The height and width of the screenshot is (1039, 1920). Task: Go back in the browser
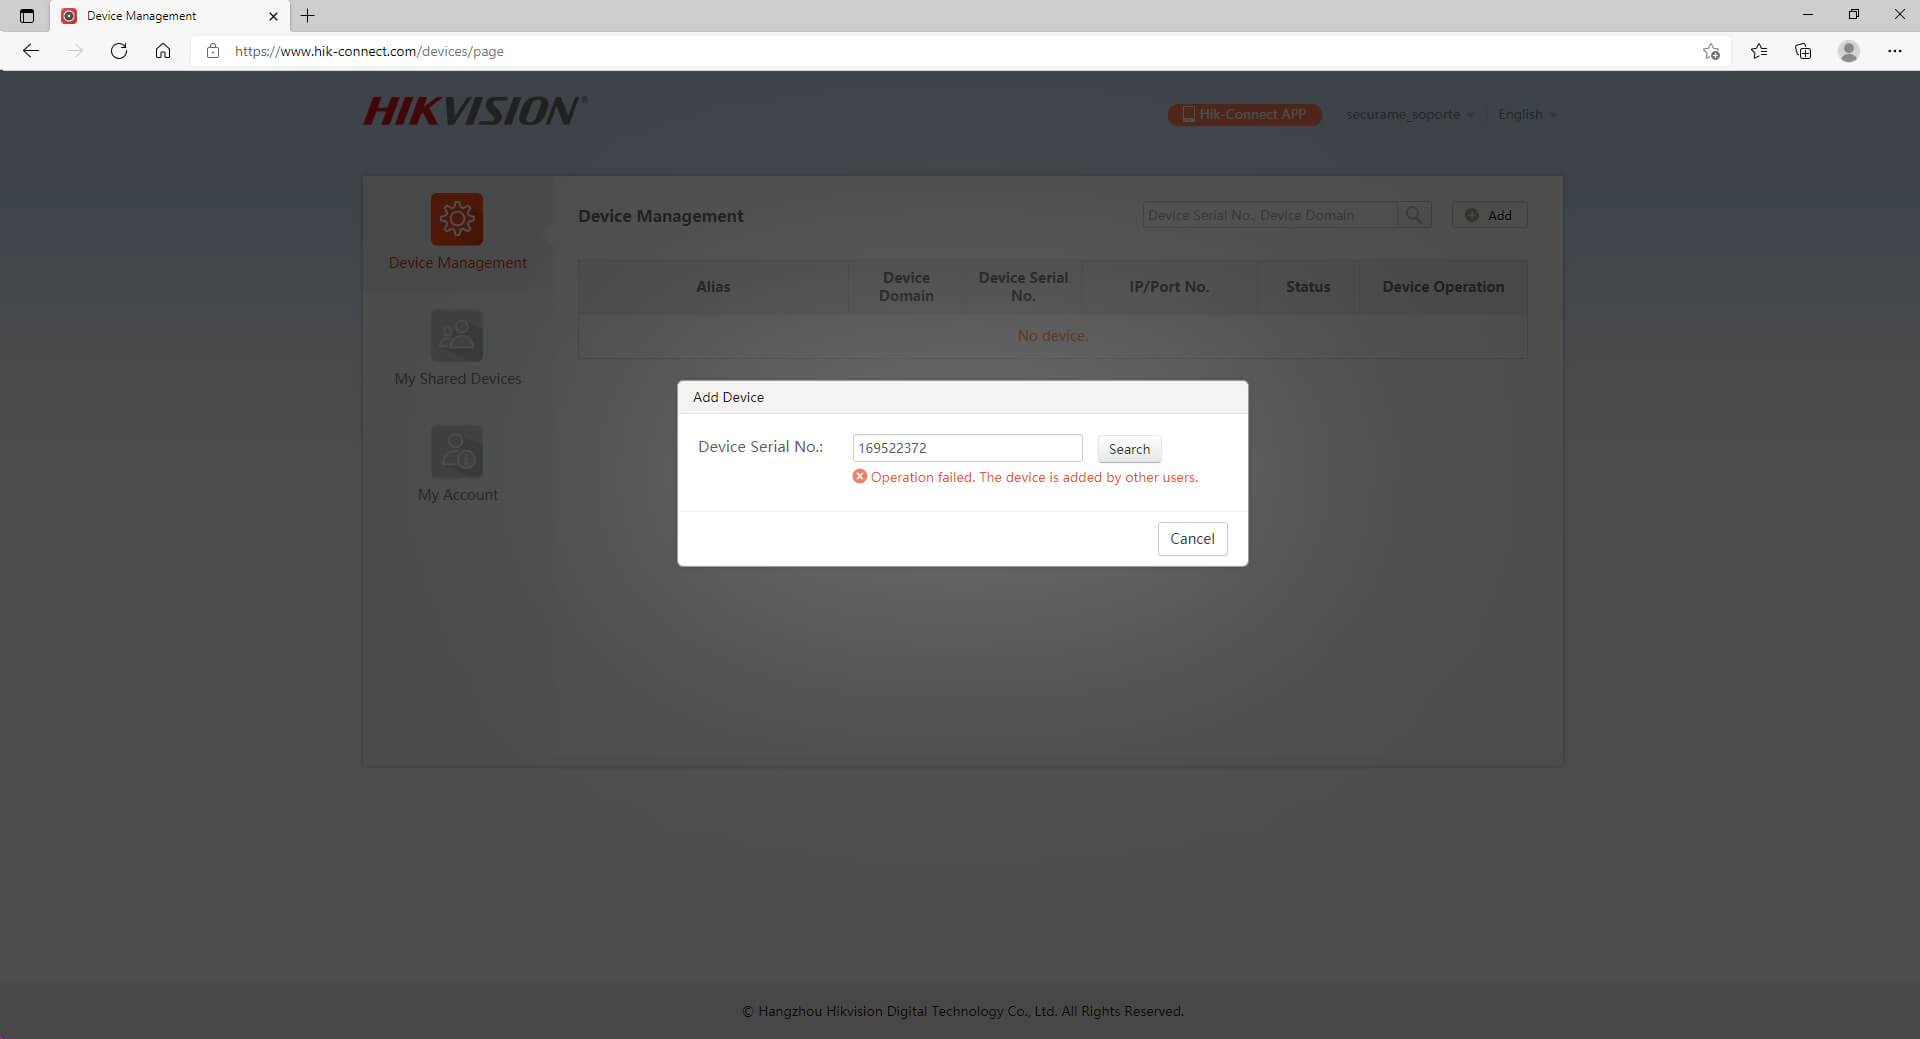(x=30, y=51)
